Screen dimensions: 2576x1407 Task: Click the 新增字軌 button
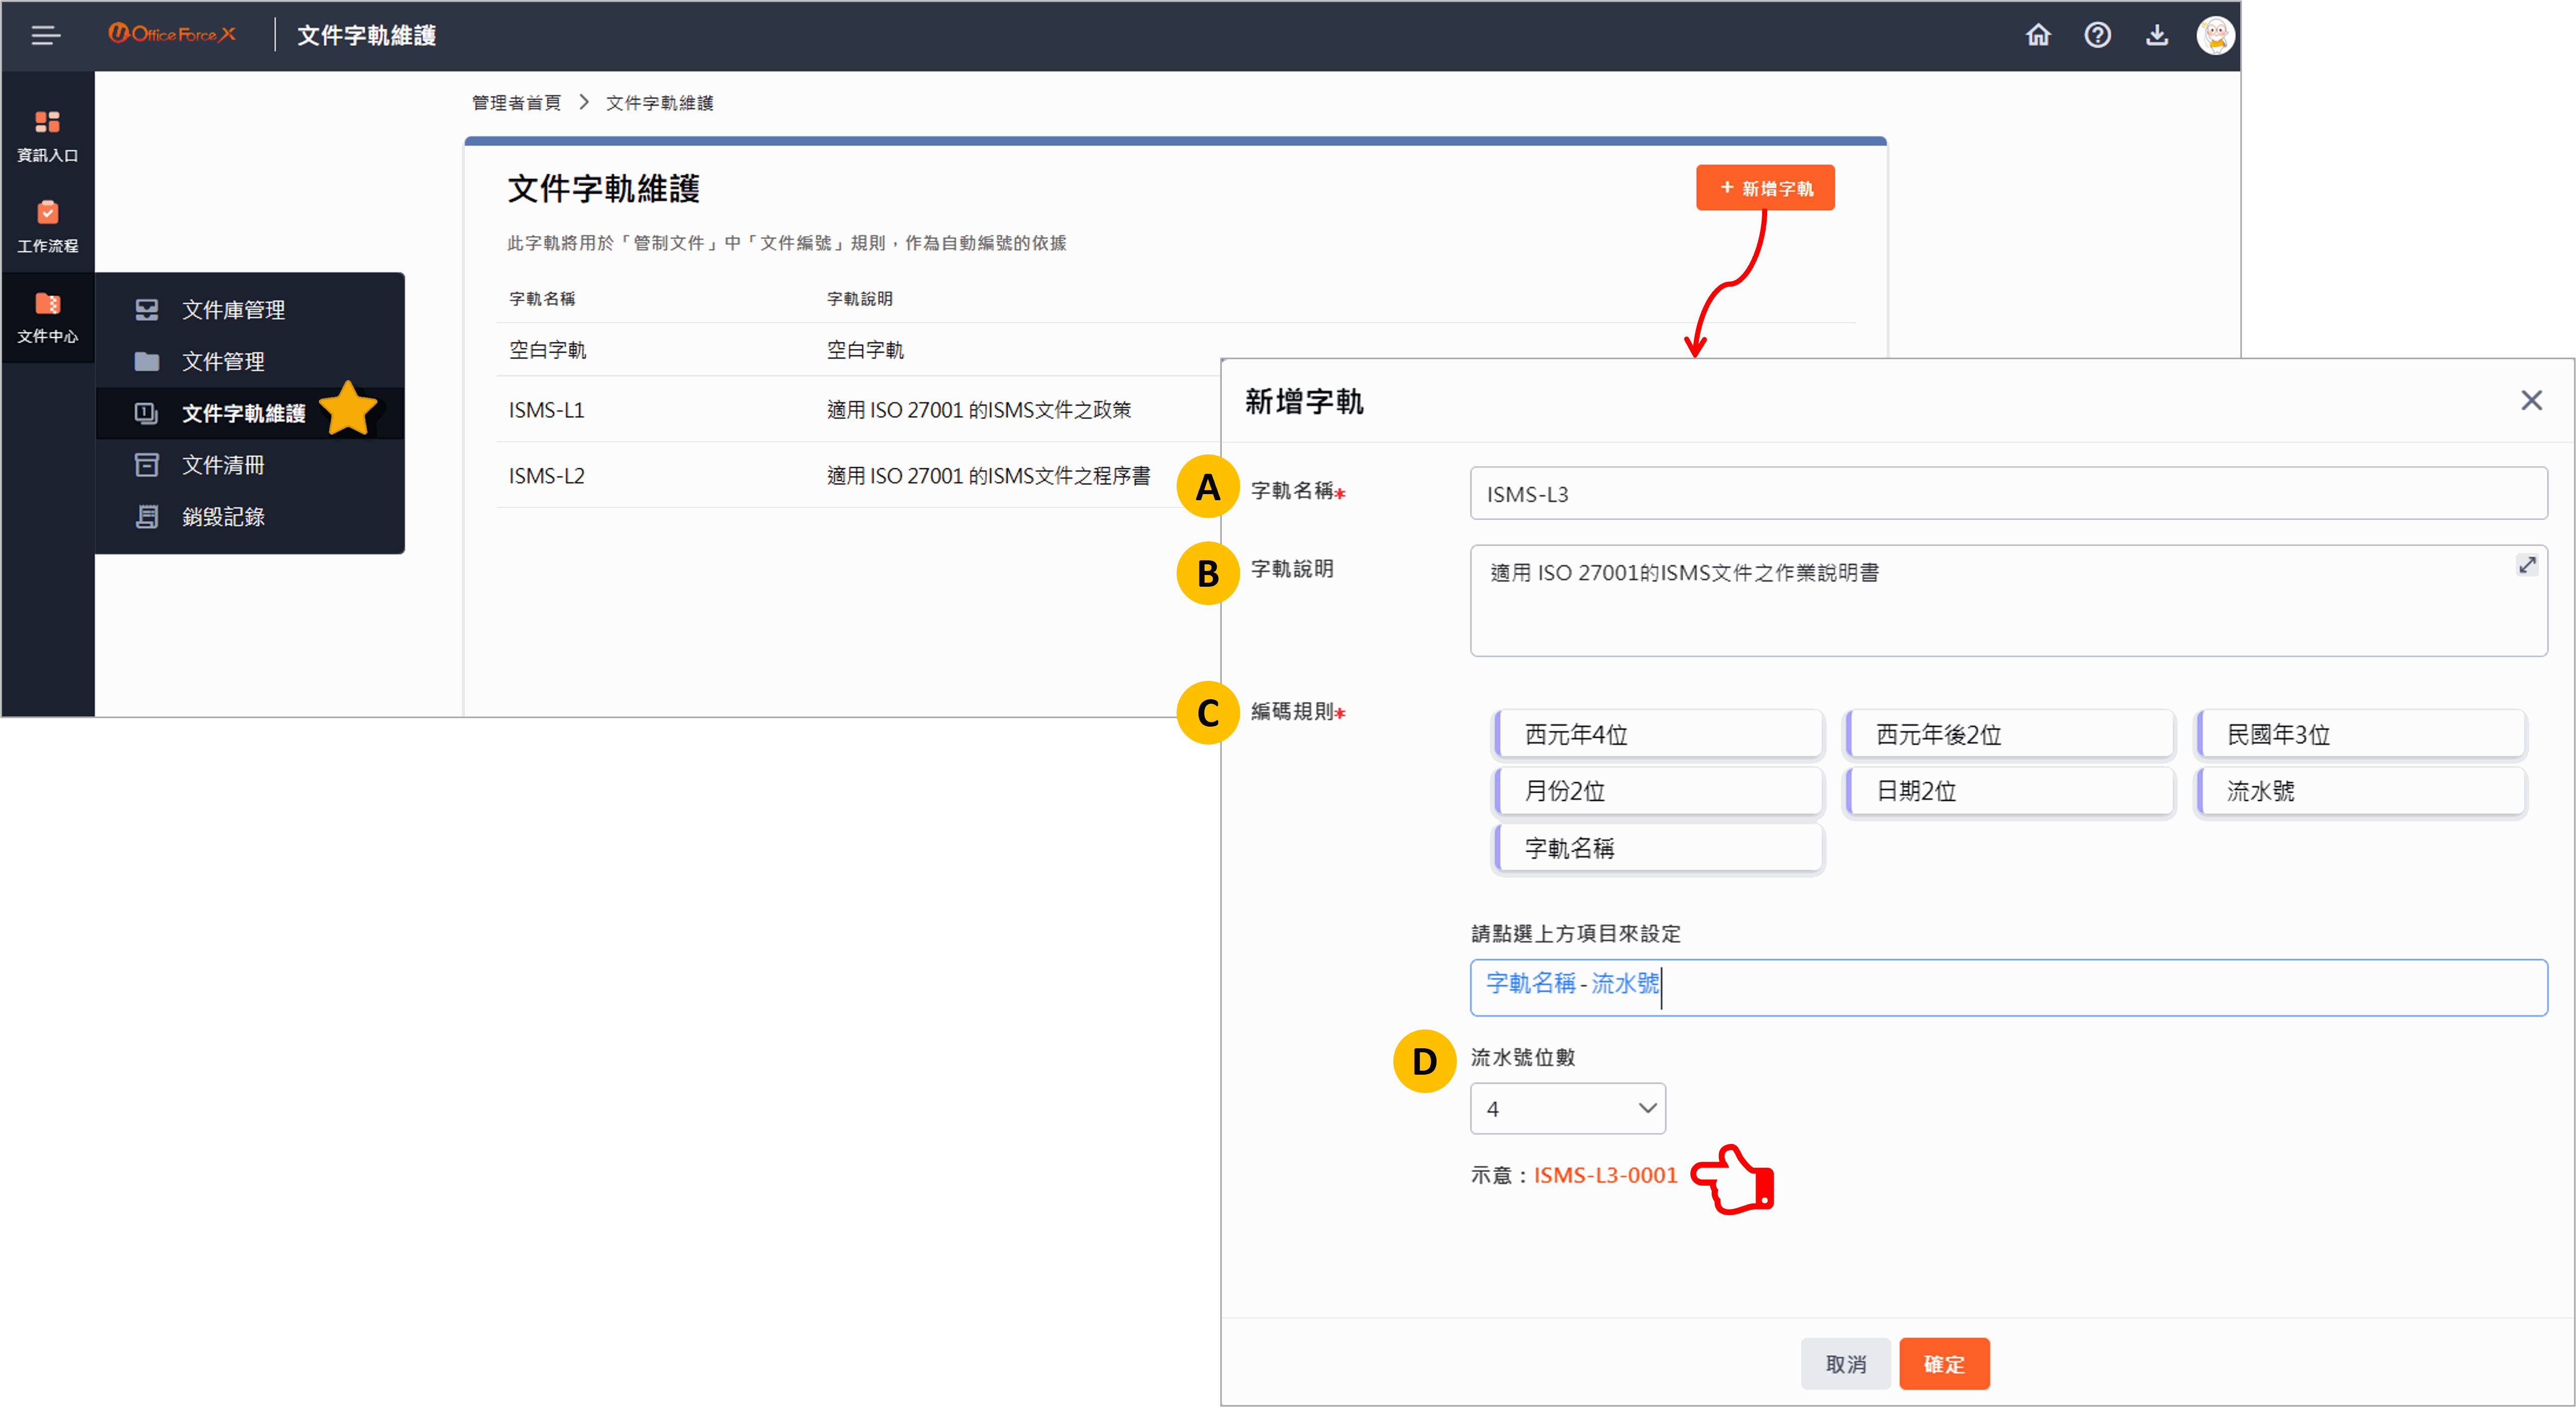1765,188
